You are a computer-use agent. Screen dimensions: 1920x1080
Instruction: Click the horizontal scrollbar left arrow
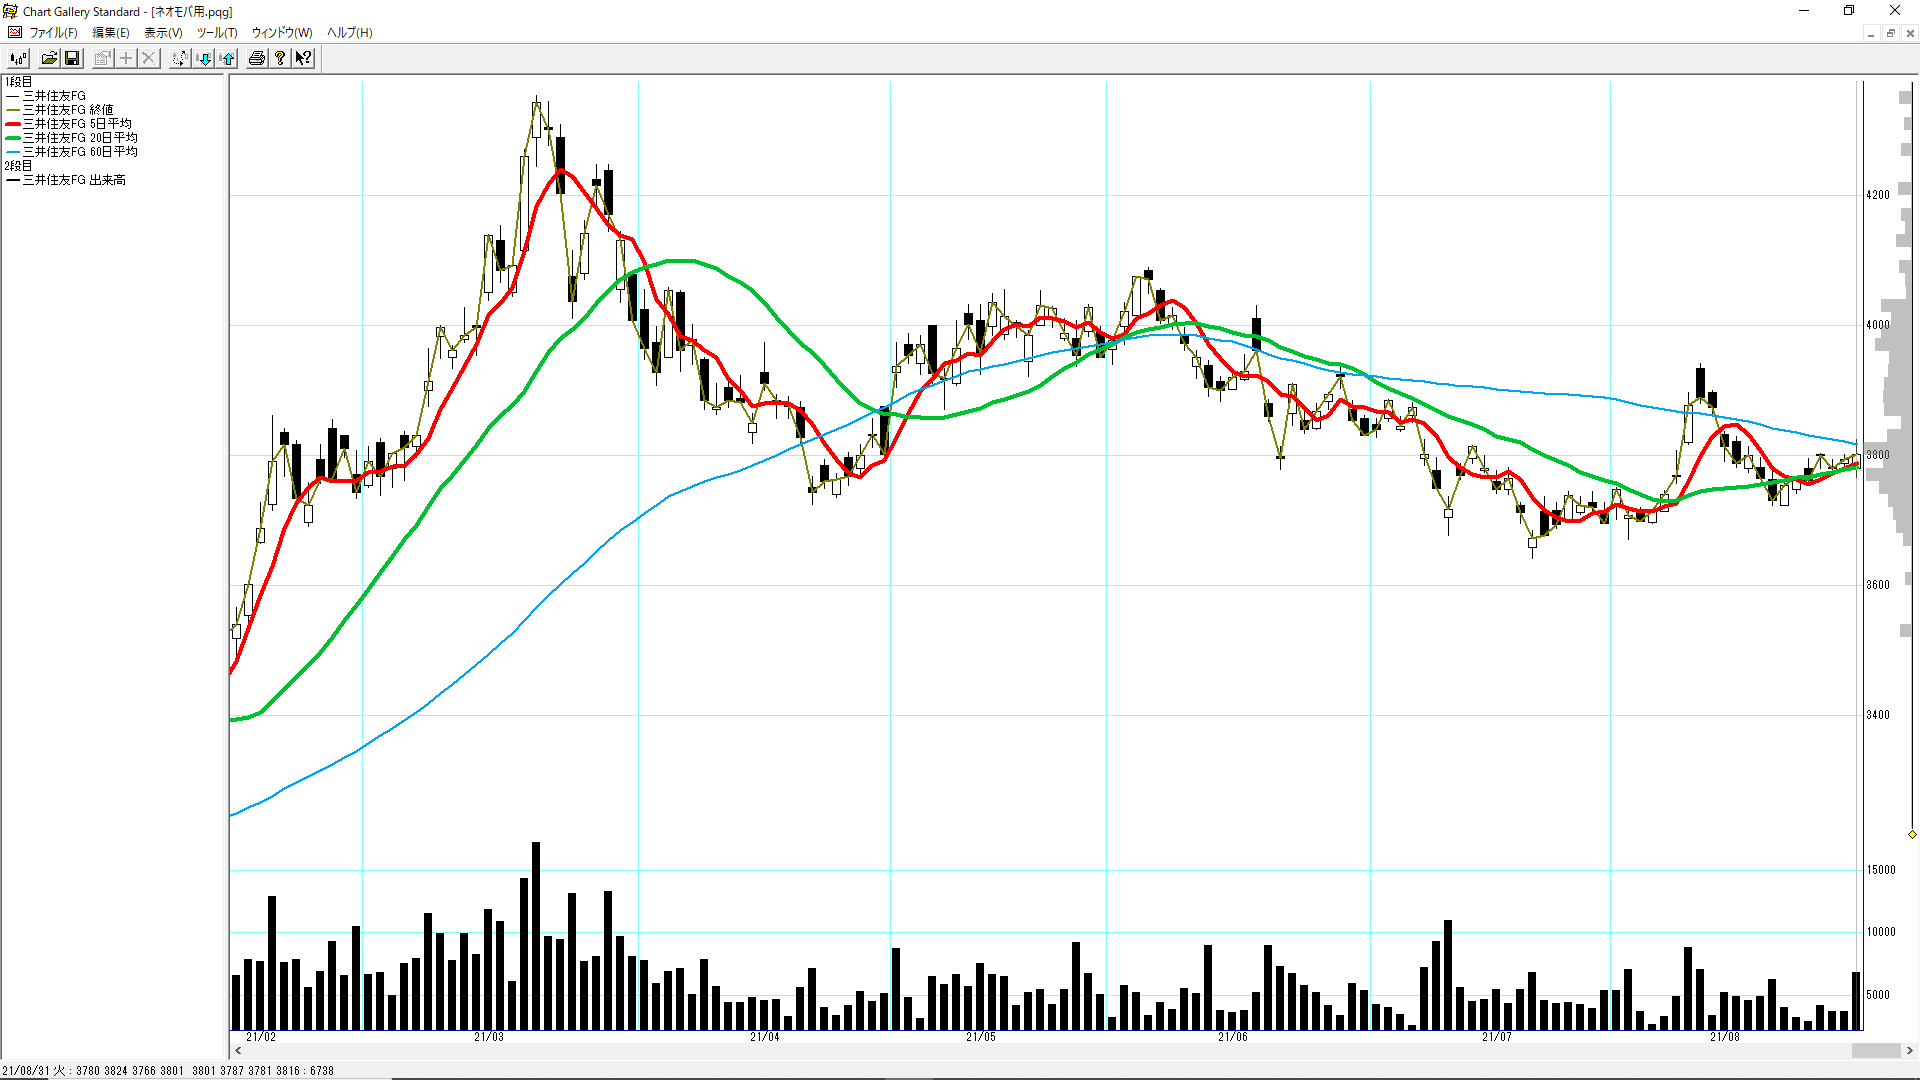pos(238,1050)
